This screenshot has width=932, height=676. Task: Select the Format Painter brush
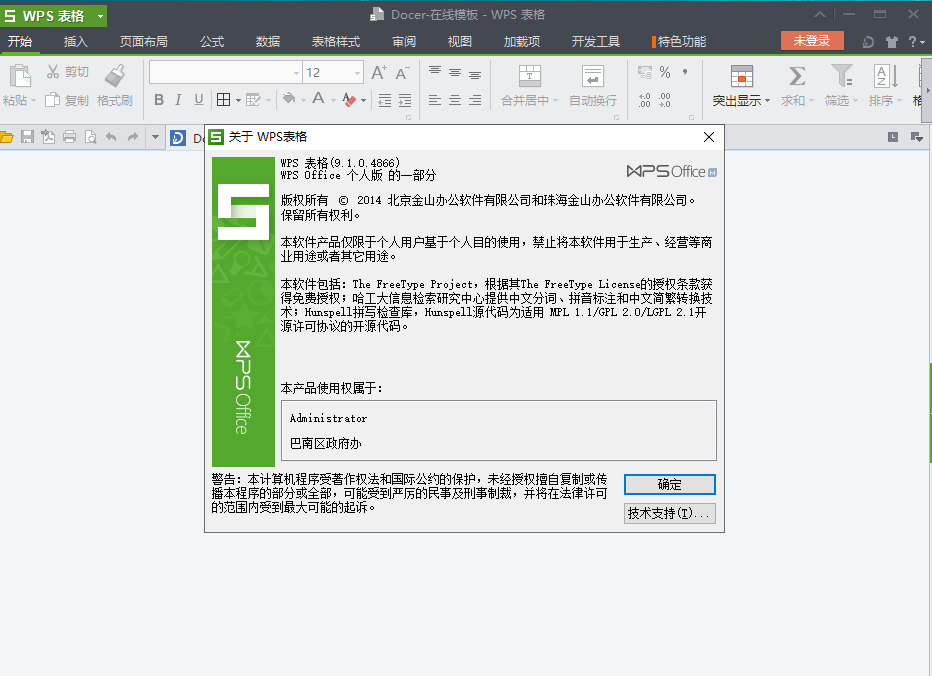tap(115, 76)
